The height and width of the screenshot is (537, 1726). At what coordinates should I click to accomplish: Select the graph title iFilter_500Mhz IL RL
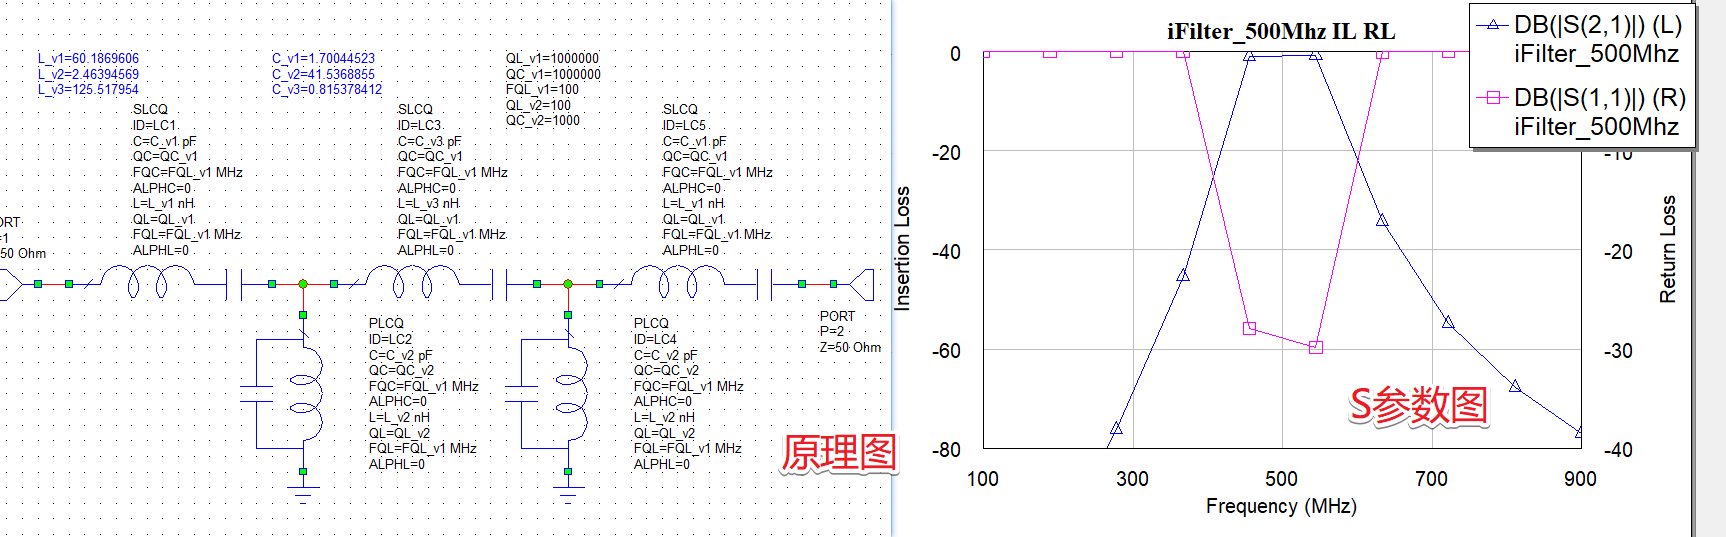pos(1281,31)
